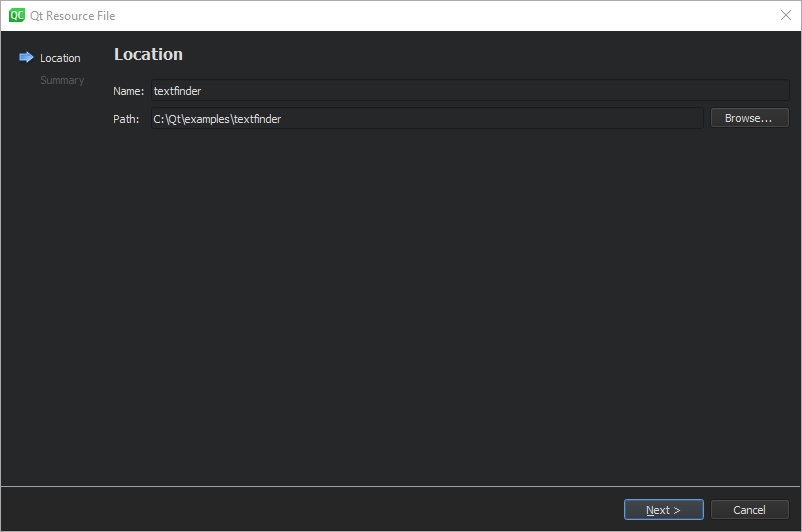Click the Qt Creator logo icon
Screen dimensions: 802x532
(17, 15)
